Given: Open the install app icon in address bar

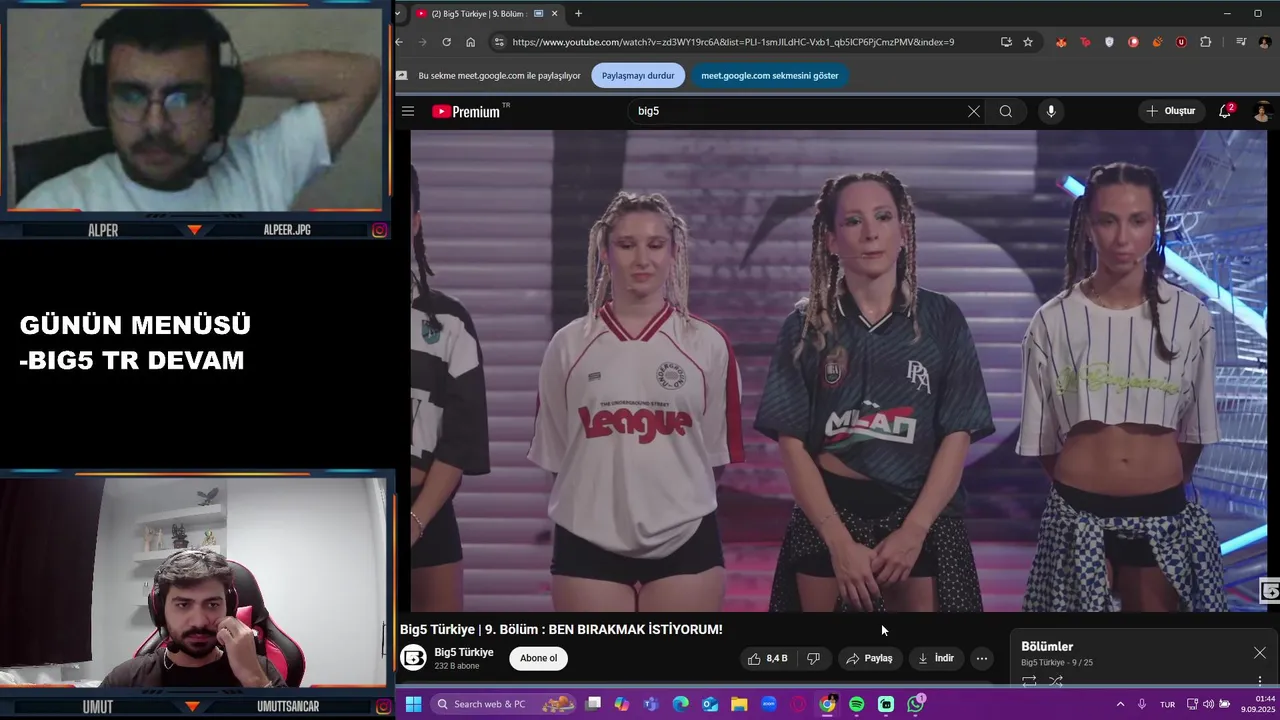Looking at the screenshot, I should [1006, 42].
